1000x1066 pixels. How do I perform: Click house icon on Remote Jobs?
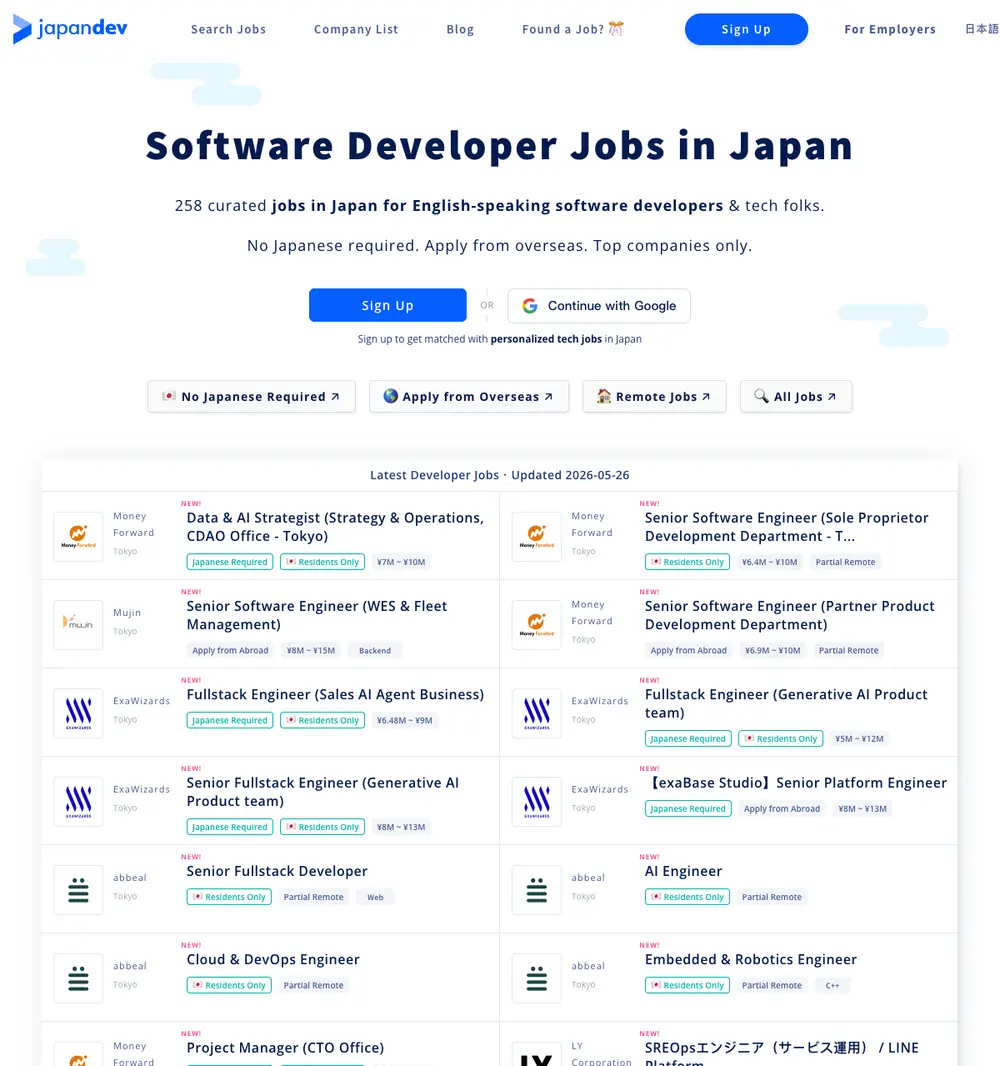coord(604,396)
